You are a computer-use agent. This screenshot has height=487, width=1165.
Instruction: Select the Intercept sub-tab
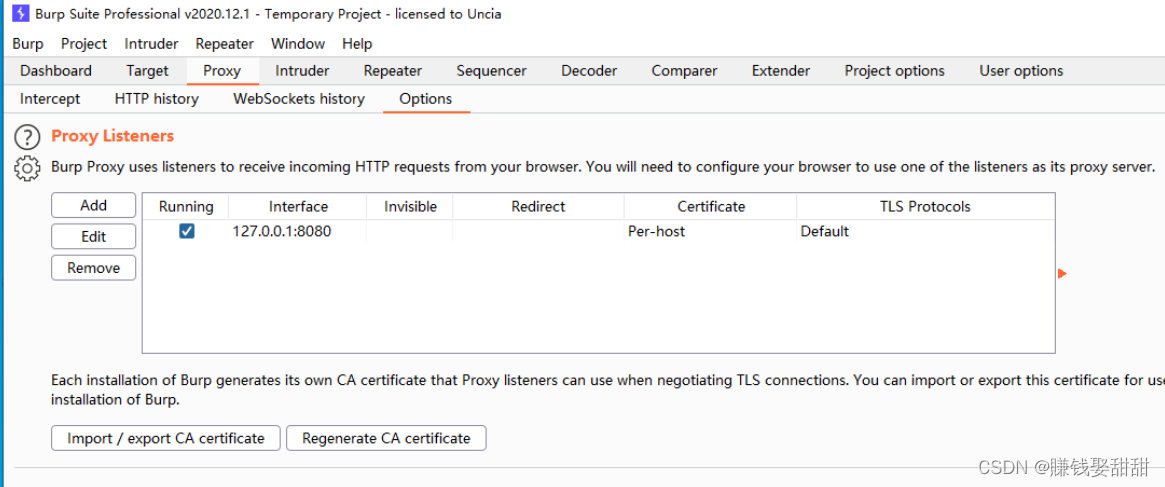[50, 99]
